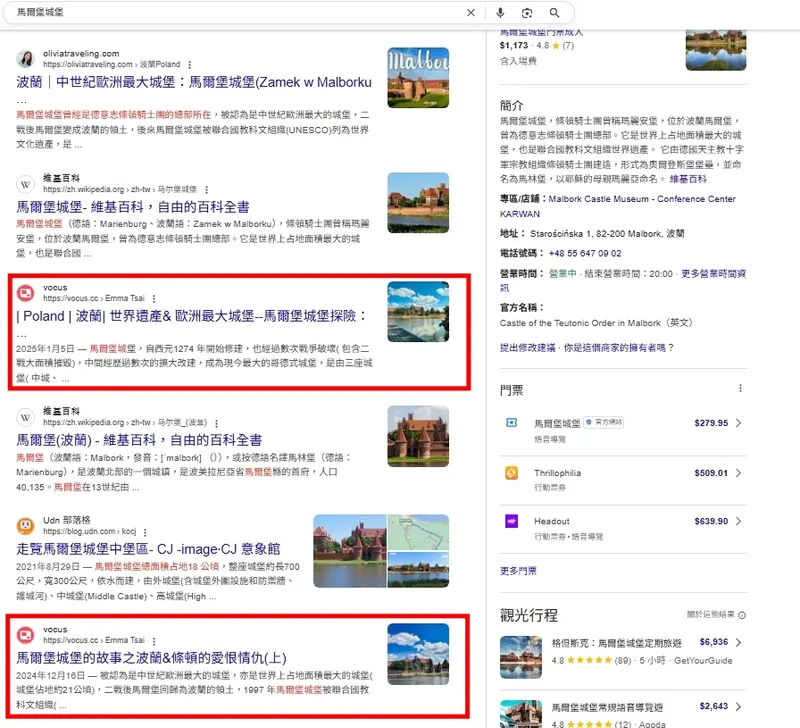Click the 維基百科 source link in 簡介
Screen dimensions: 800x728
tap(688, 179)
